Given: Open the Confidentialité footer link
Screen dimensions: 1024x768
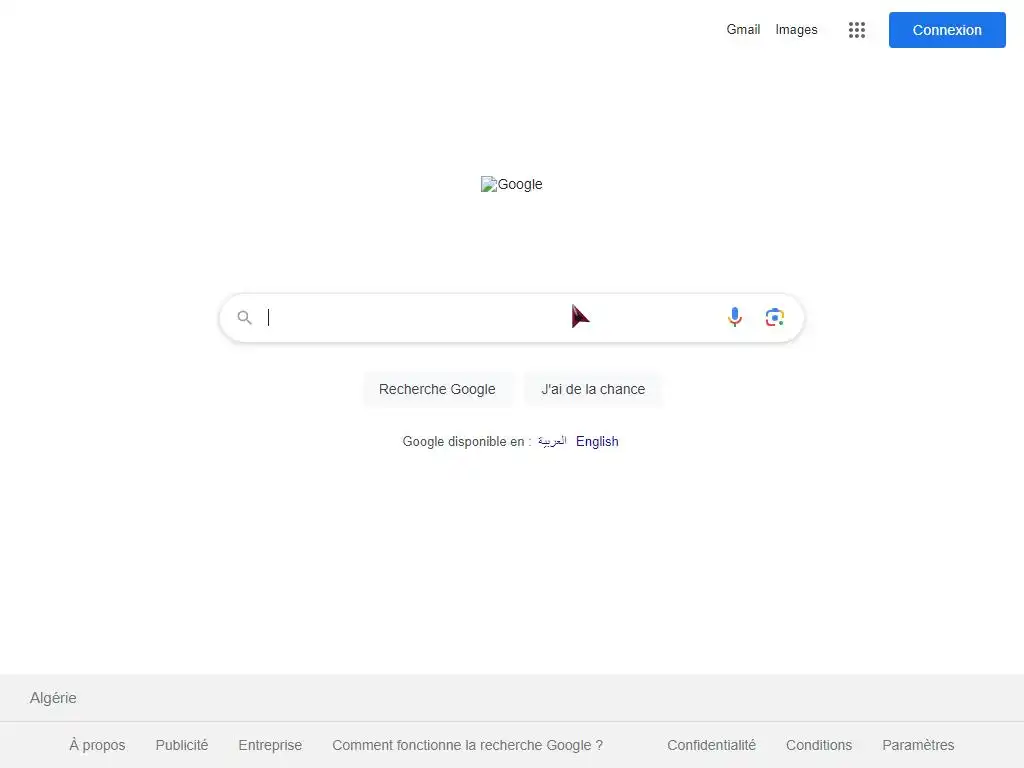Looking at the screenshot, I should tap(711, 745).
